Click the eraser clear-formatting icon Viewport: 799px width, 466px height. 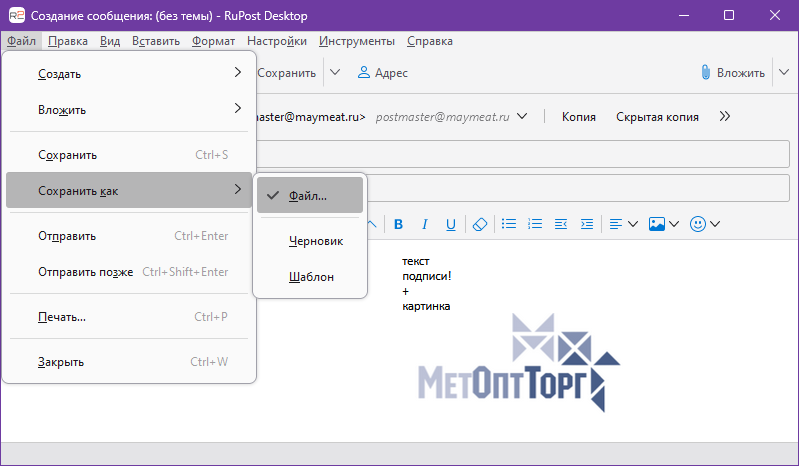coord(478,224)
